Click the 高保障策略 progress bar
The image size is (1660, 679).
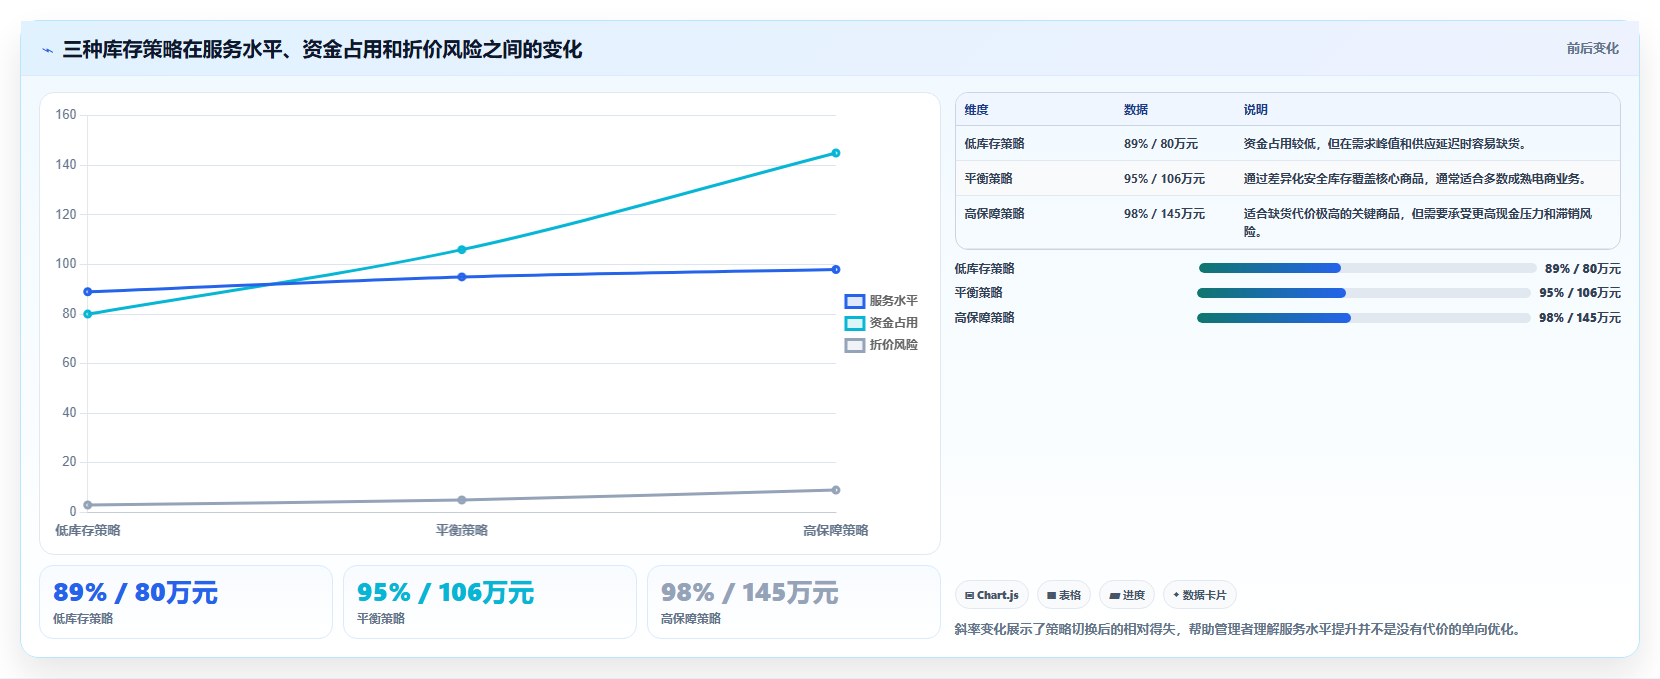pos(1364,318)
